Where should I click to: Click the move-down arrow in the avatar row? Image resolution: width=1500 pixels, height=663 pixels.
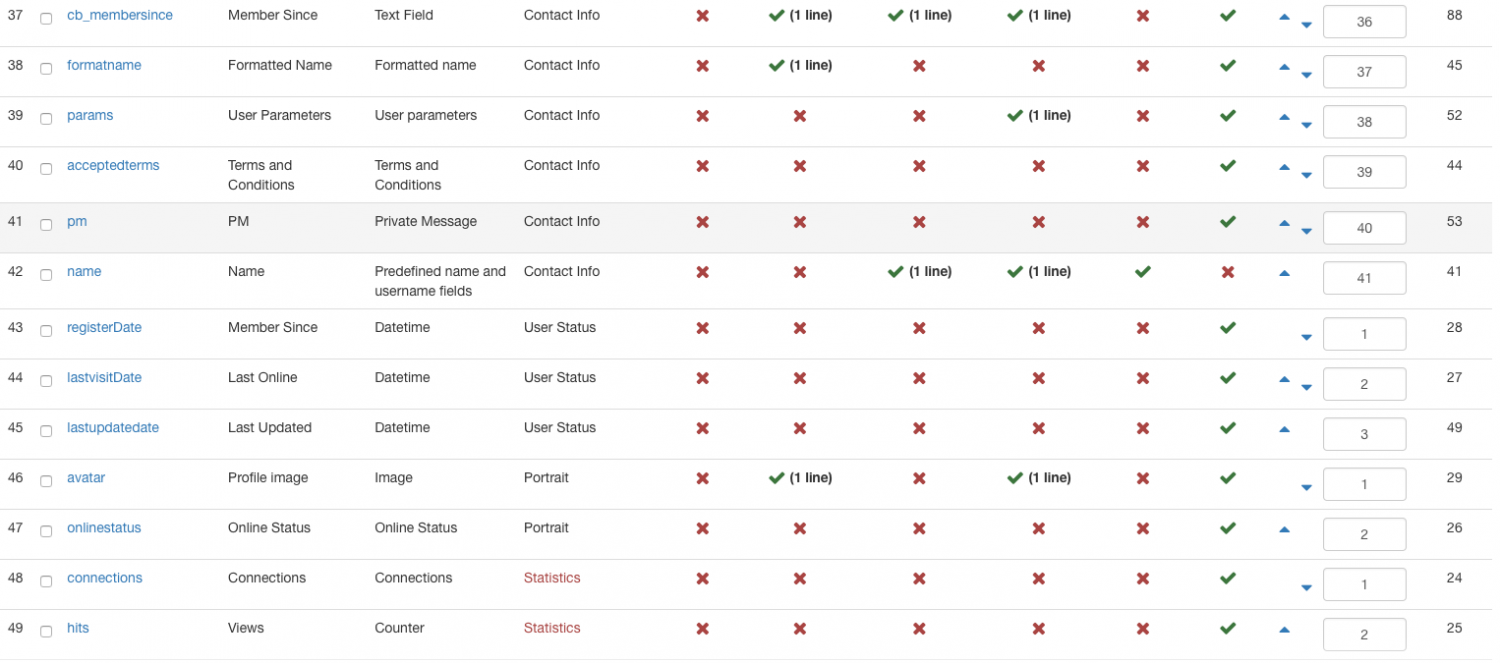pyautogui.click(x=1306, y=488)
